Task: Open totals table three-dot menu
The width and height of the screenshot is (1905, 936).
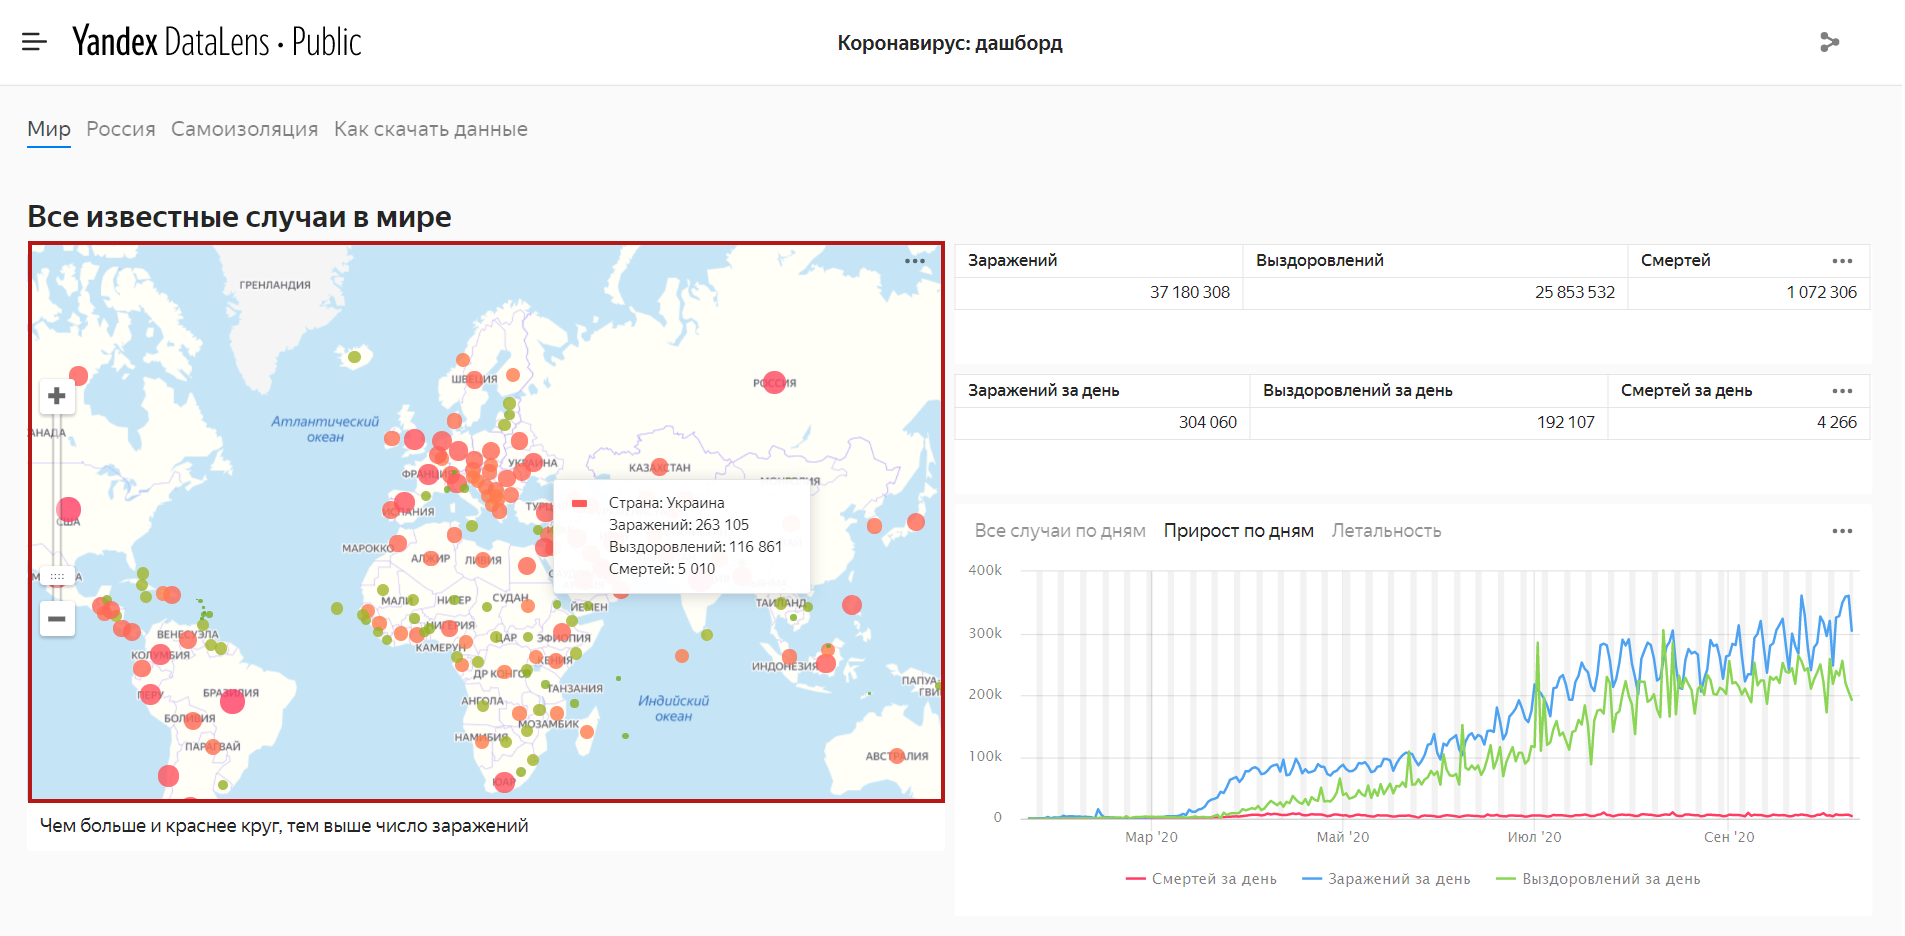Action: coord(1842,261)
